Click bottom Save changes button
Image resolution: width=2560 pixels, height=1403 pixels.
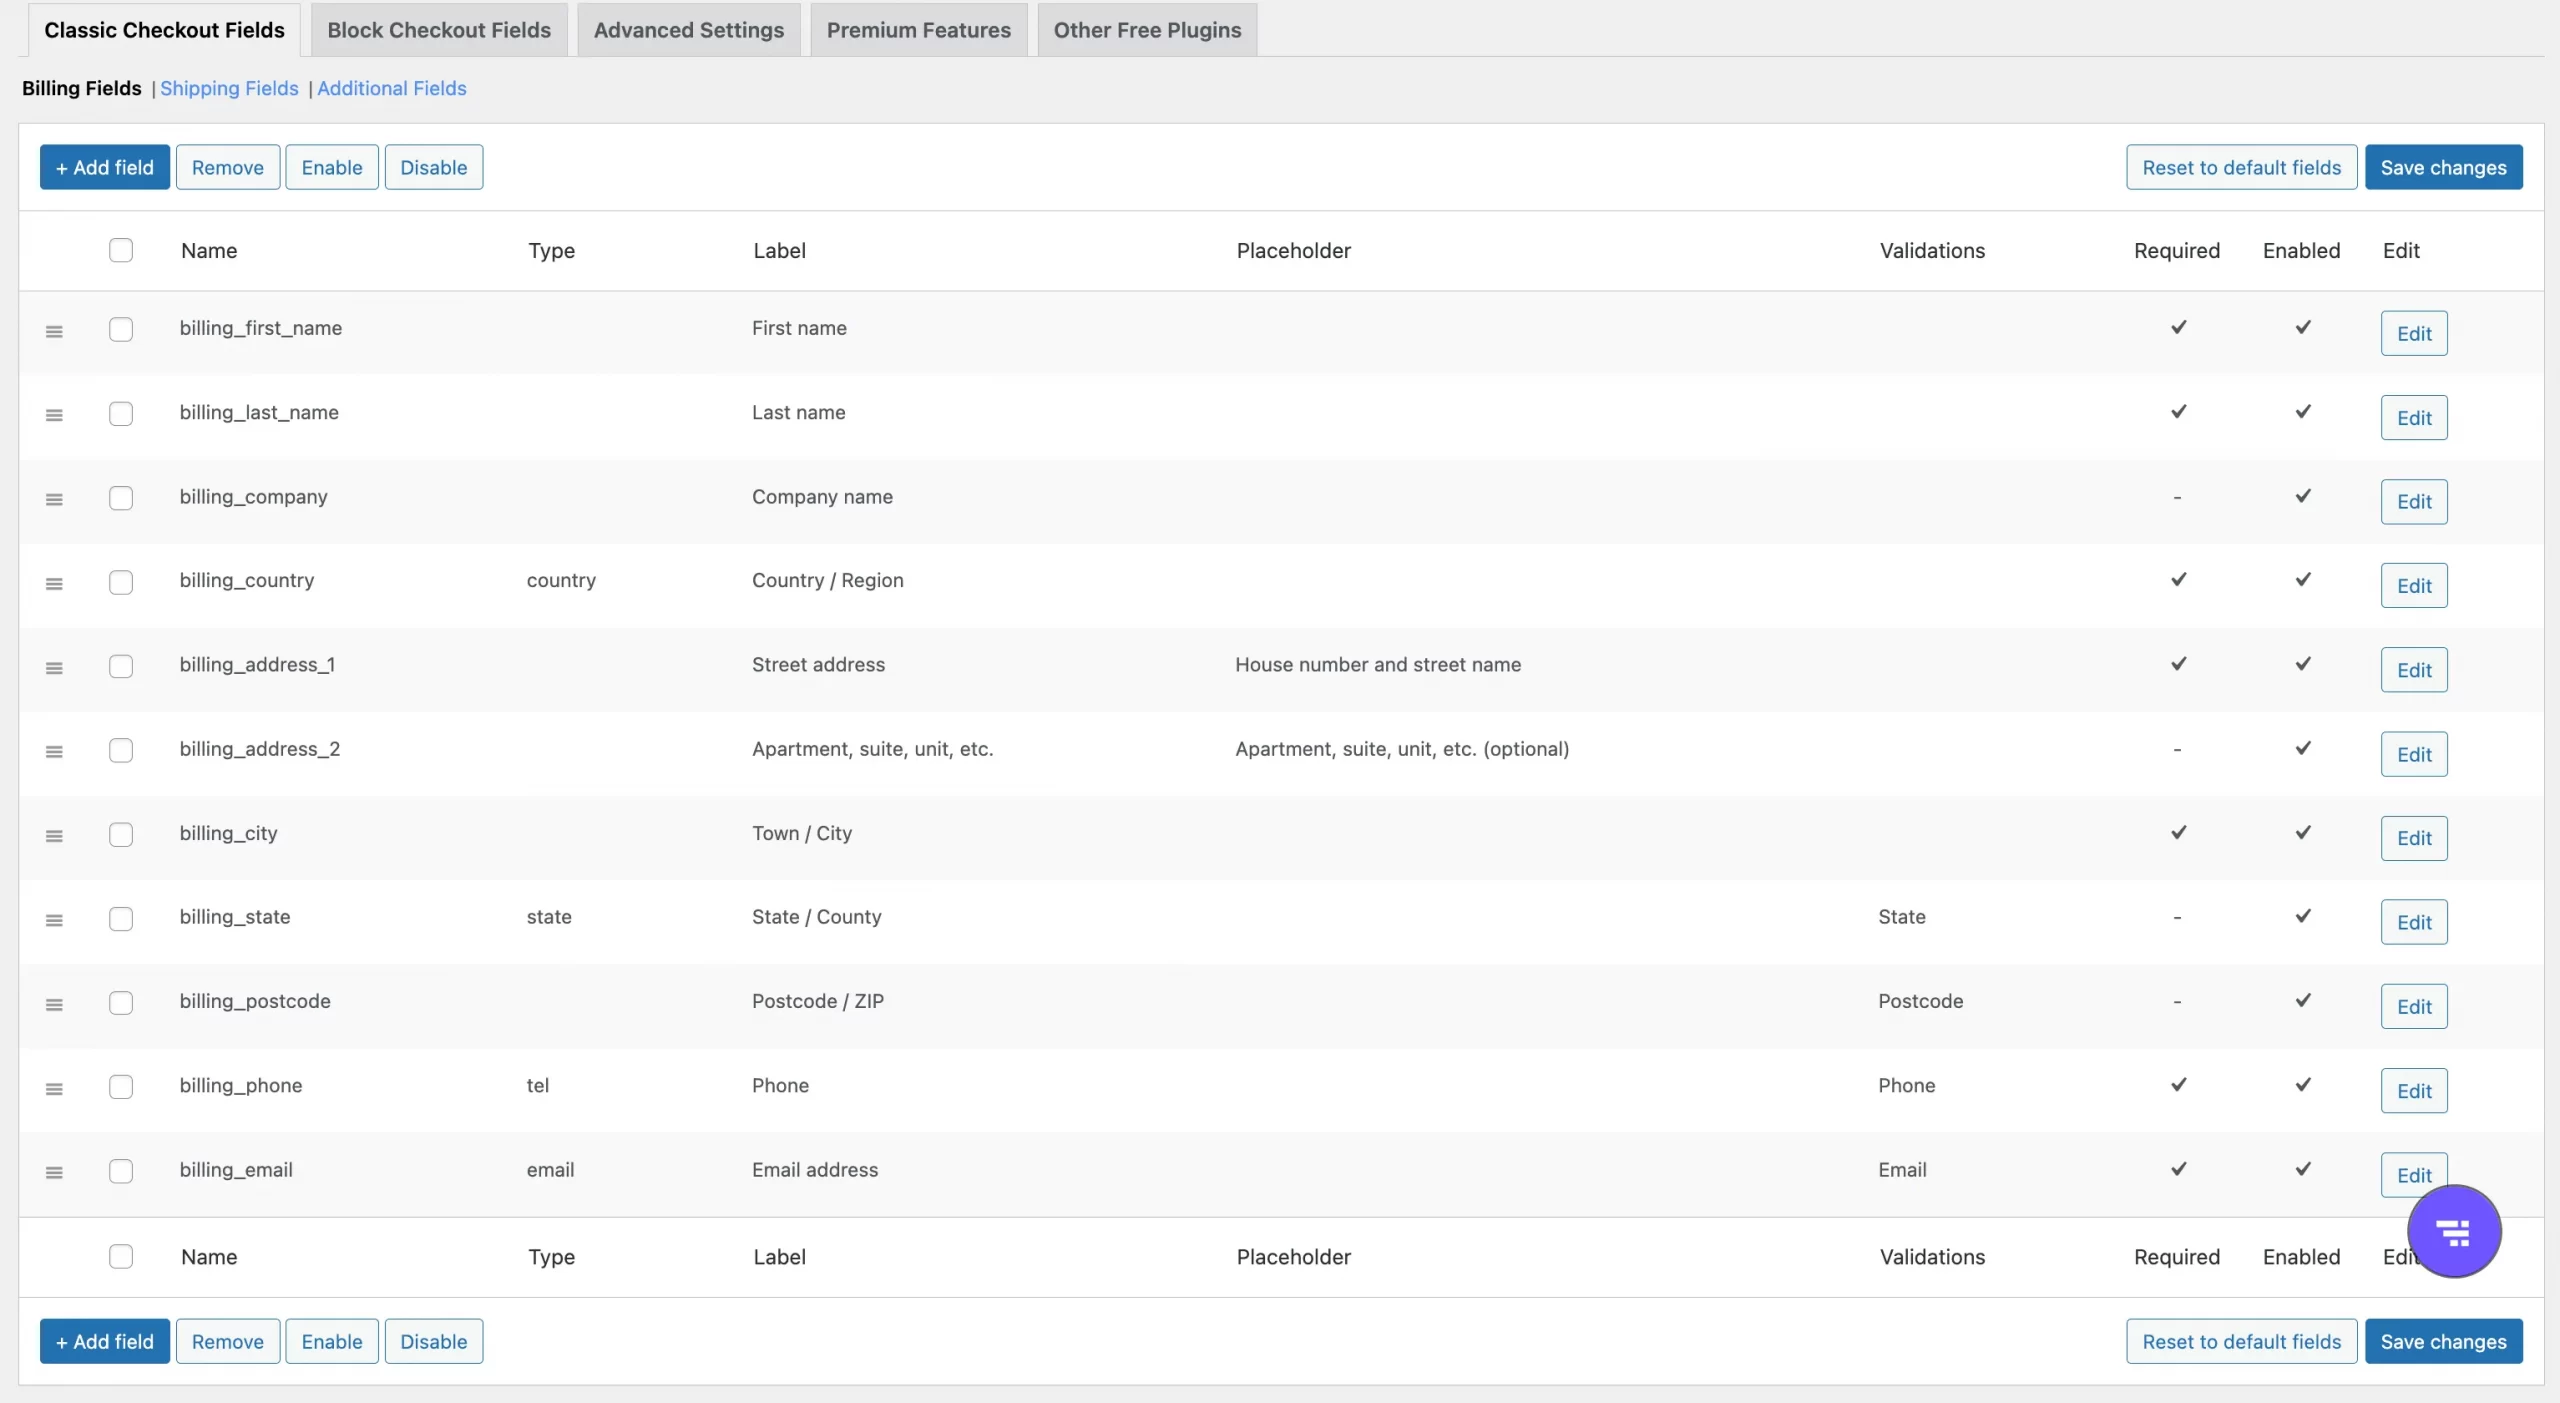click(2443, 1341)
